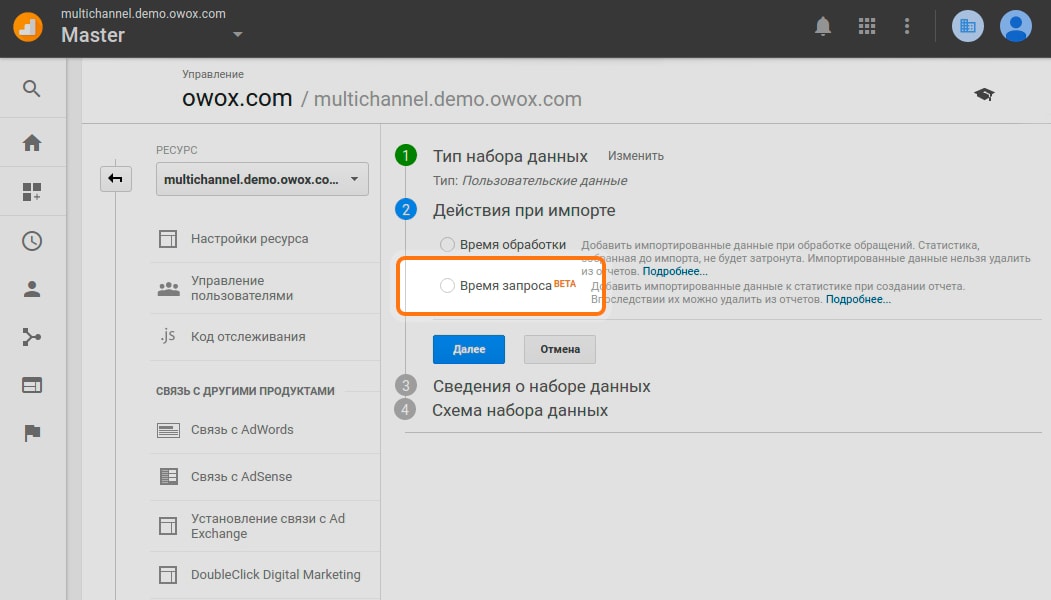Select the Время обработки radio button
This screenshot has width=1051, height=600.
point(447,245)
